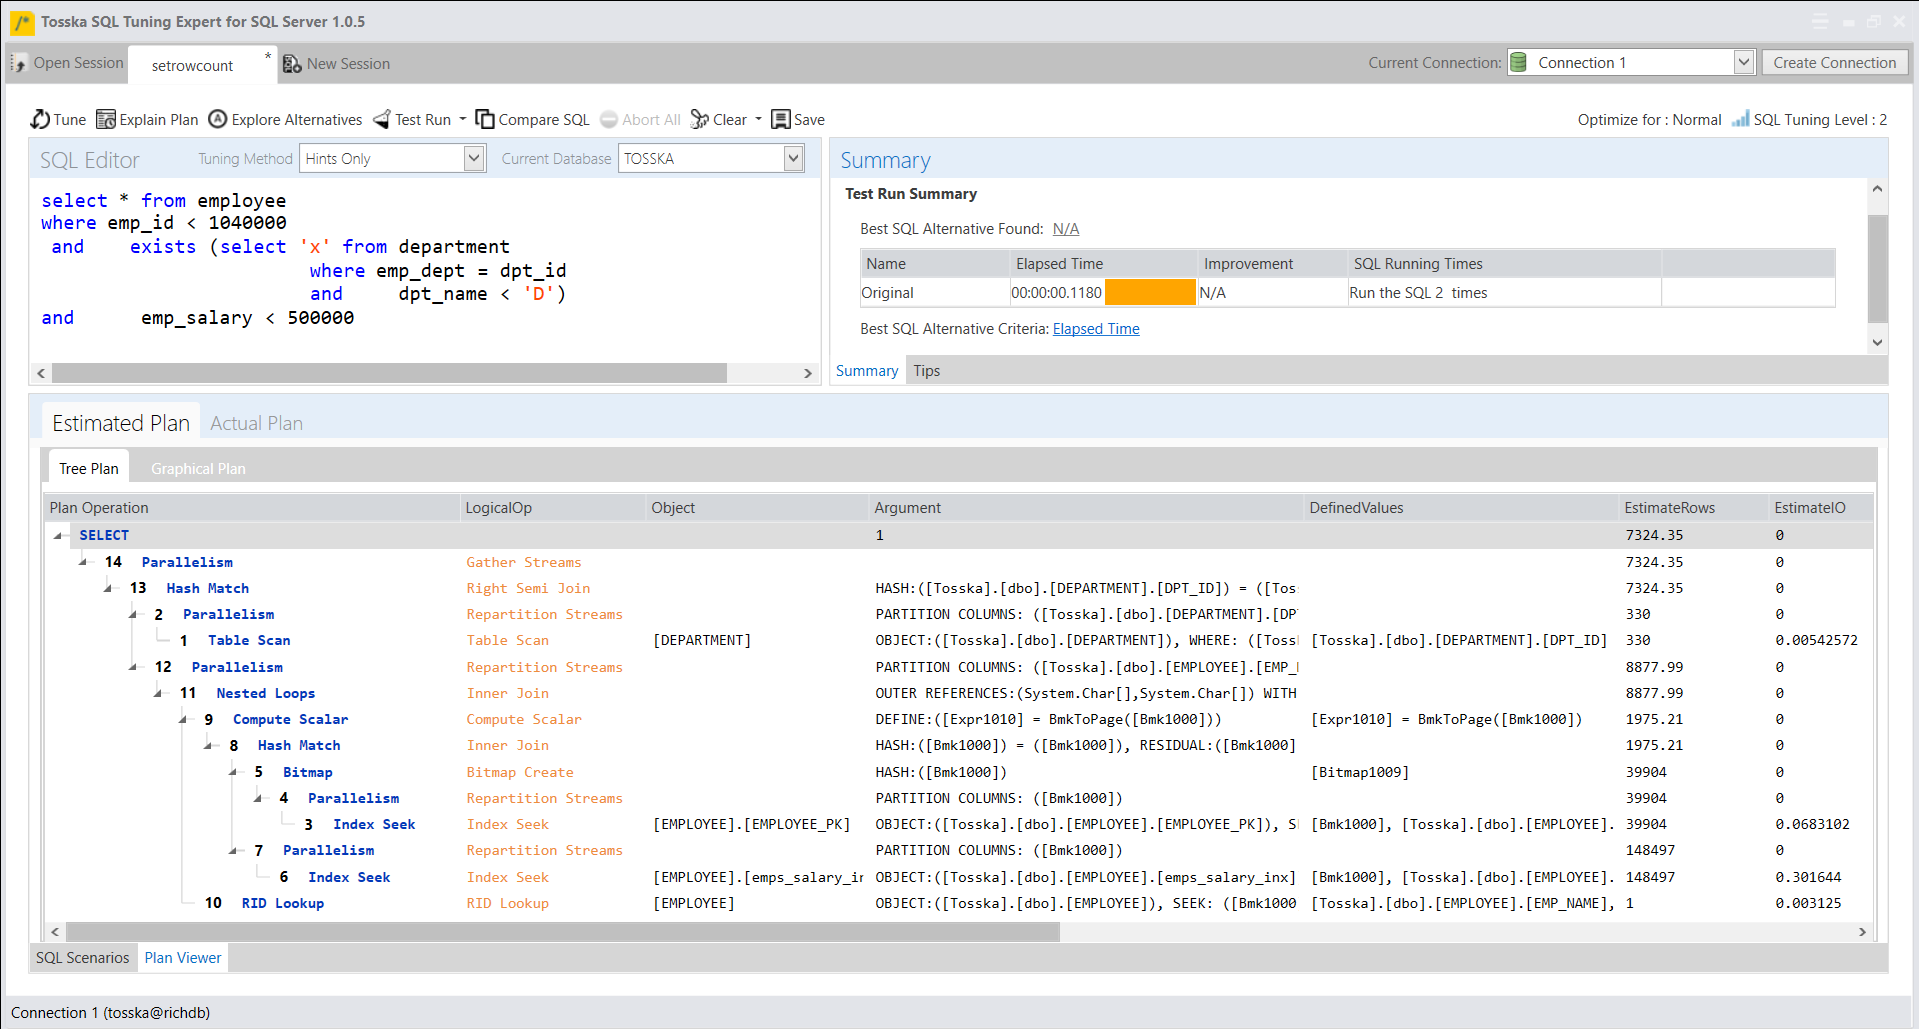The image size is (1919, 1029).
Task: Click the Abort All icon
Action: point(609,119)
